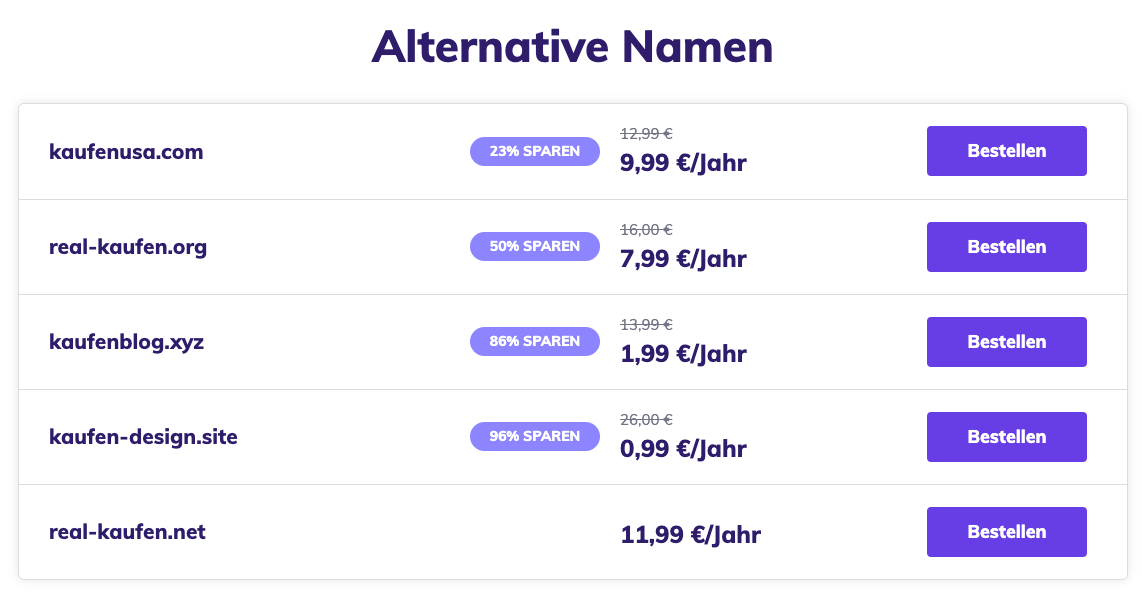Open the real-kaufen.org domain link
Viewport: 1142px width, 595px height.
click(x=128, y=247)
